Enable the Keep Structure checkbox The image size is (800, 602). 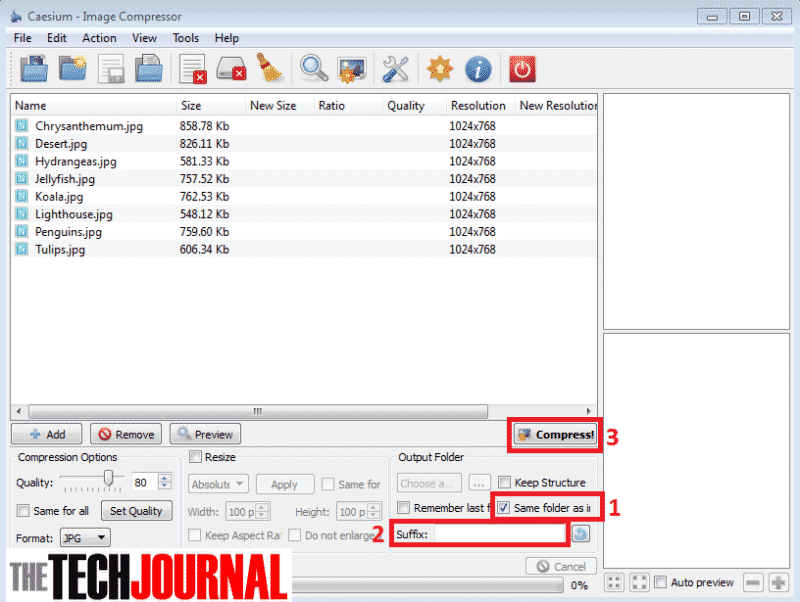[x=505, y=483]
